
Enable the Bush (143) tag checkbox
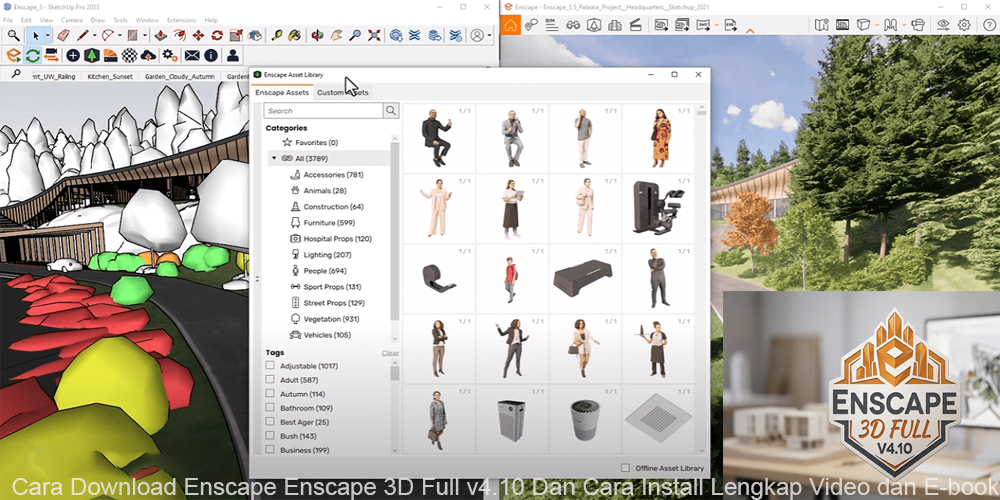pyautogui.click(x=270, y=436)
